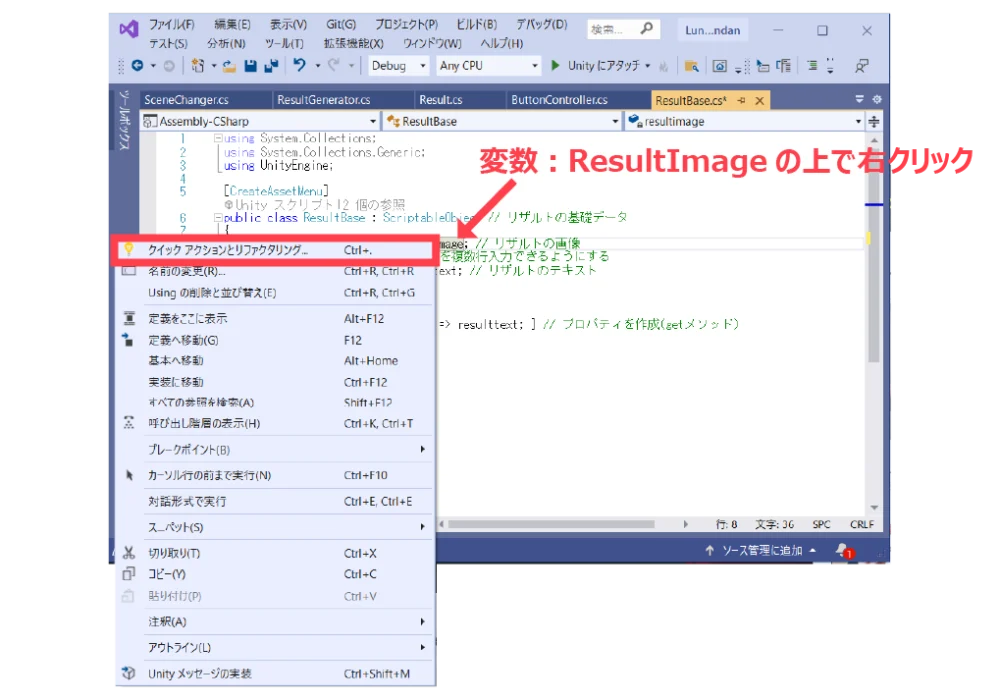Expand the Unity attach dropdown arrow
Screen dimensions: 1000x700
click(x=648, y=66)
